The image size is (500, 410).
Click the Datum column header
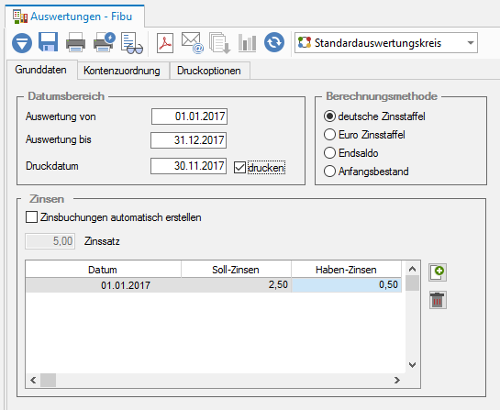pos(103,269)
